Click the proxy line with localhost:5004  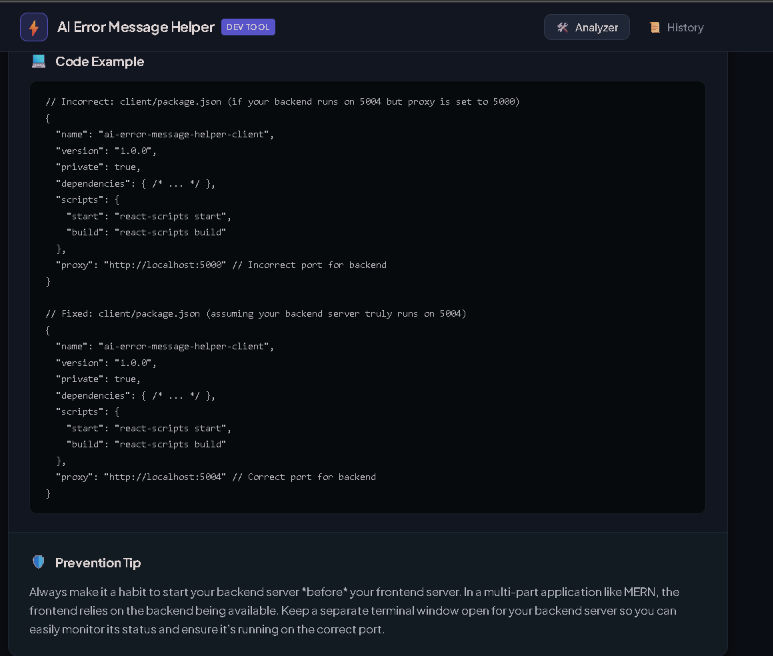pos(215,477)
